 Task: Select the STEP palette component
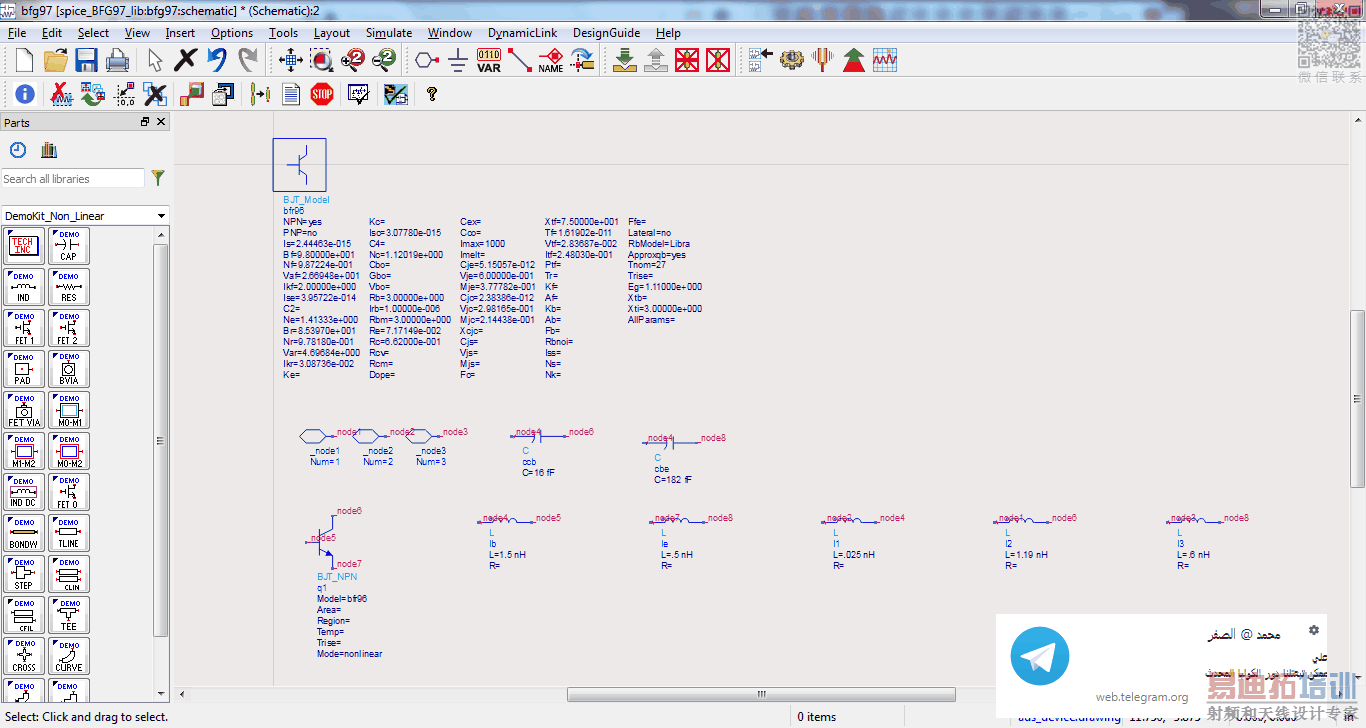pos(24,574)
